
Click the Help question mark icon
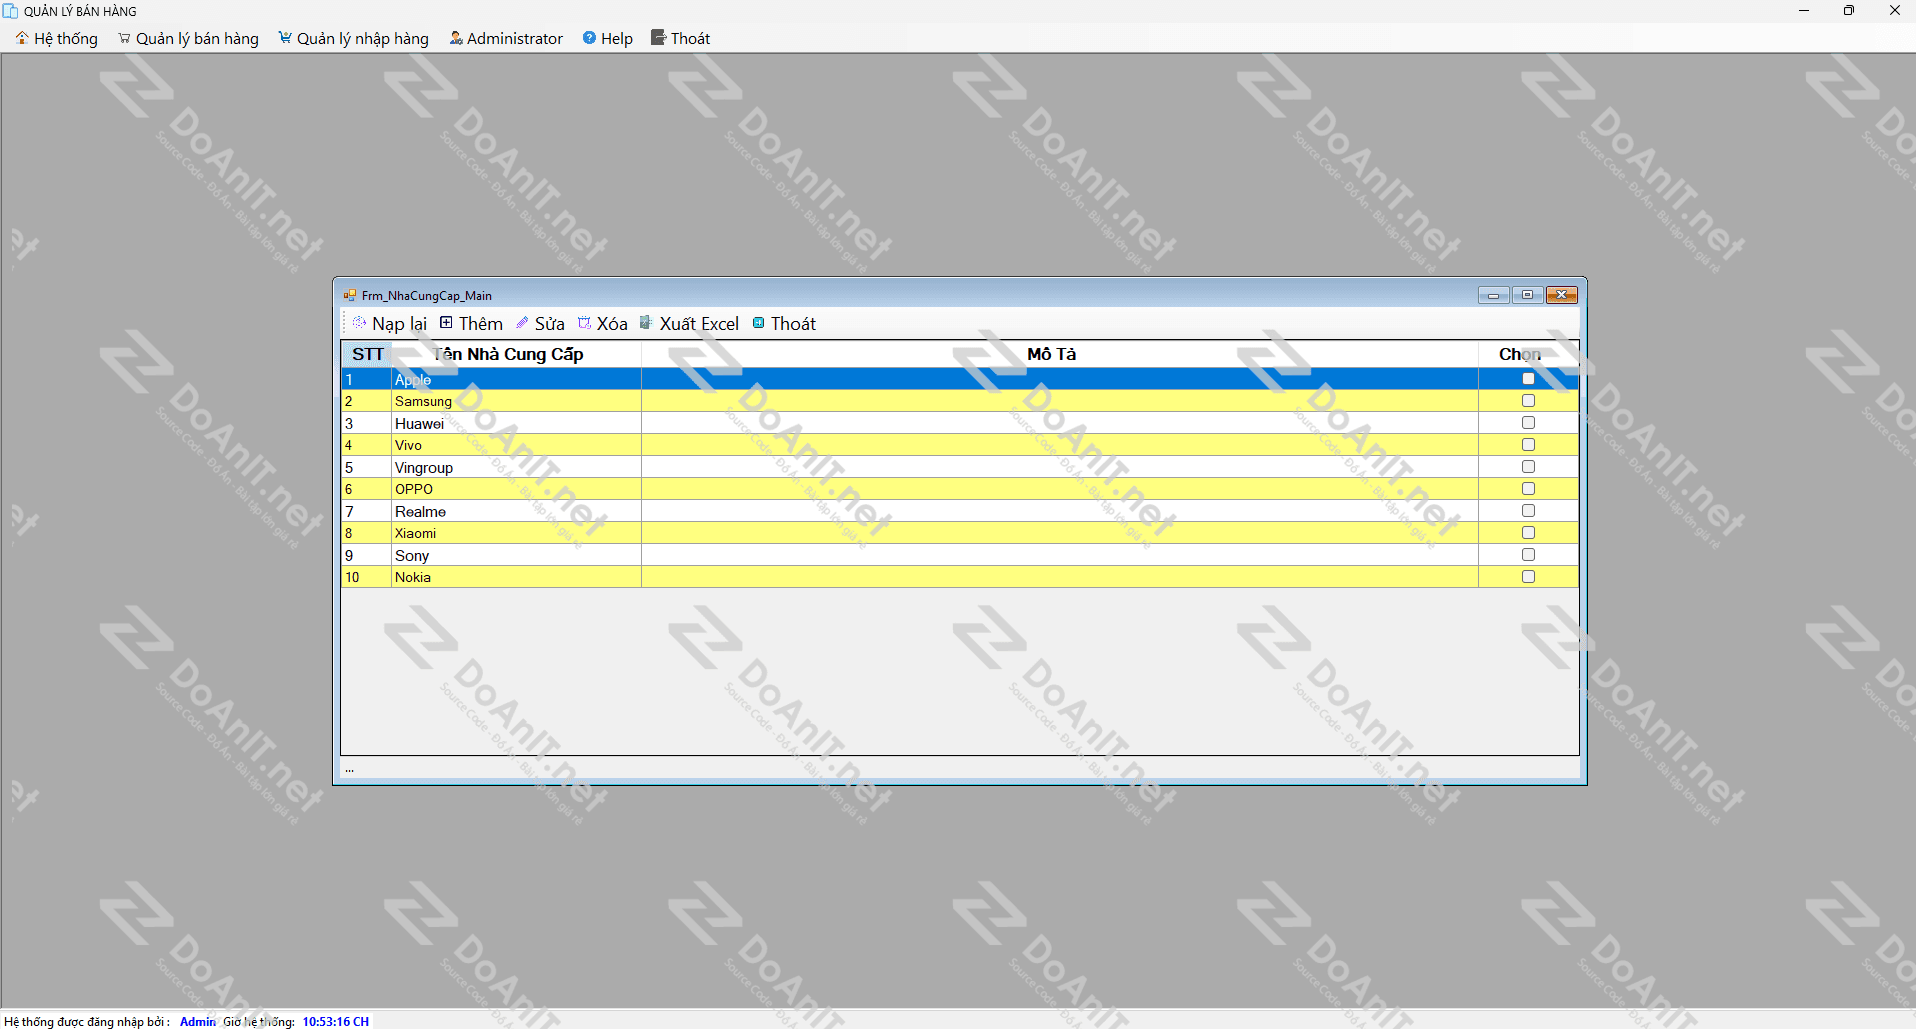pyautogui.click(x=589, y=38)
